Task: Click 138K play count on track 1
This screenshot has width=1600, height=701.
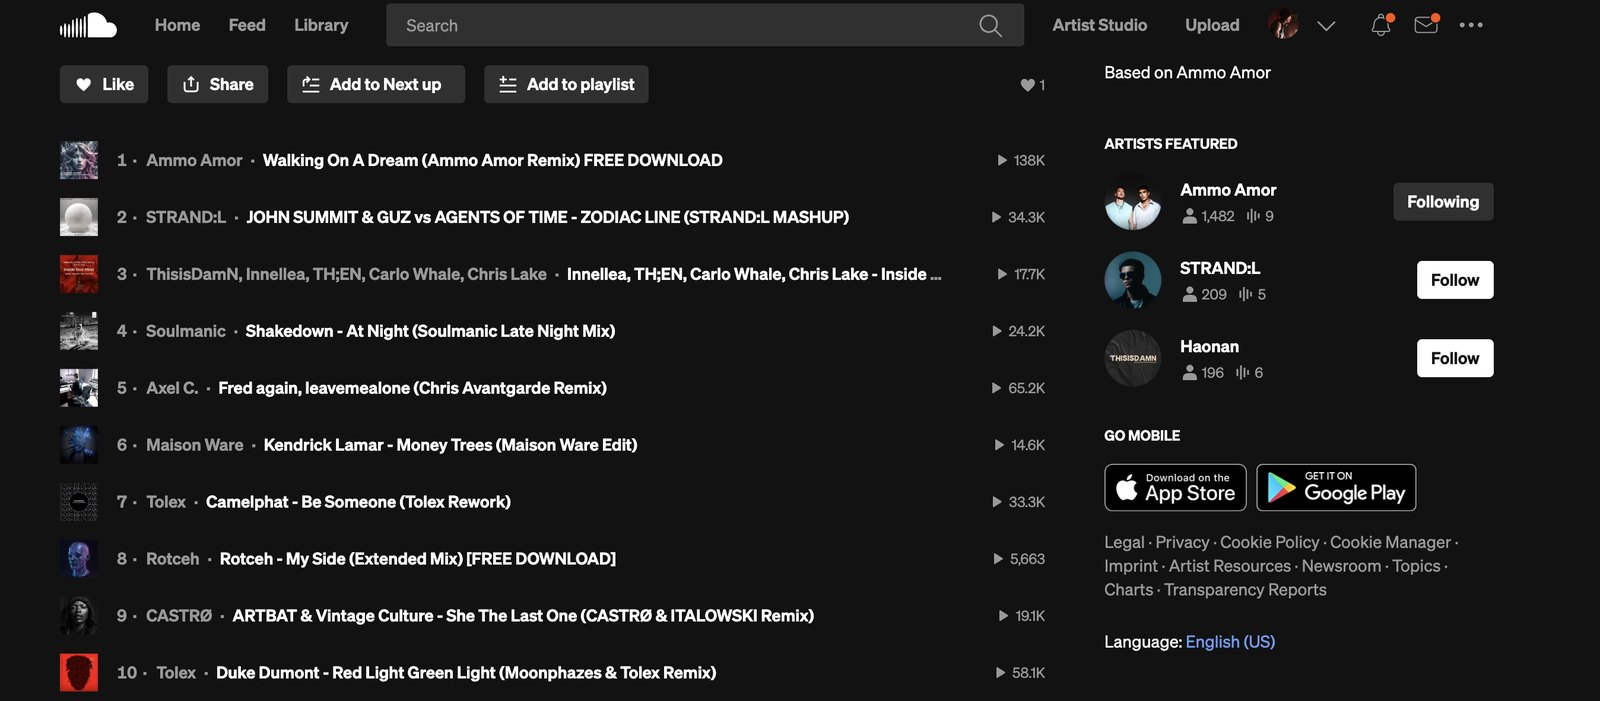Action: (x=1021, y=160)
